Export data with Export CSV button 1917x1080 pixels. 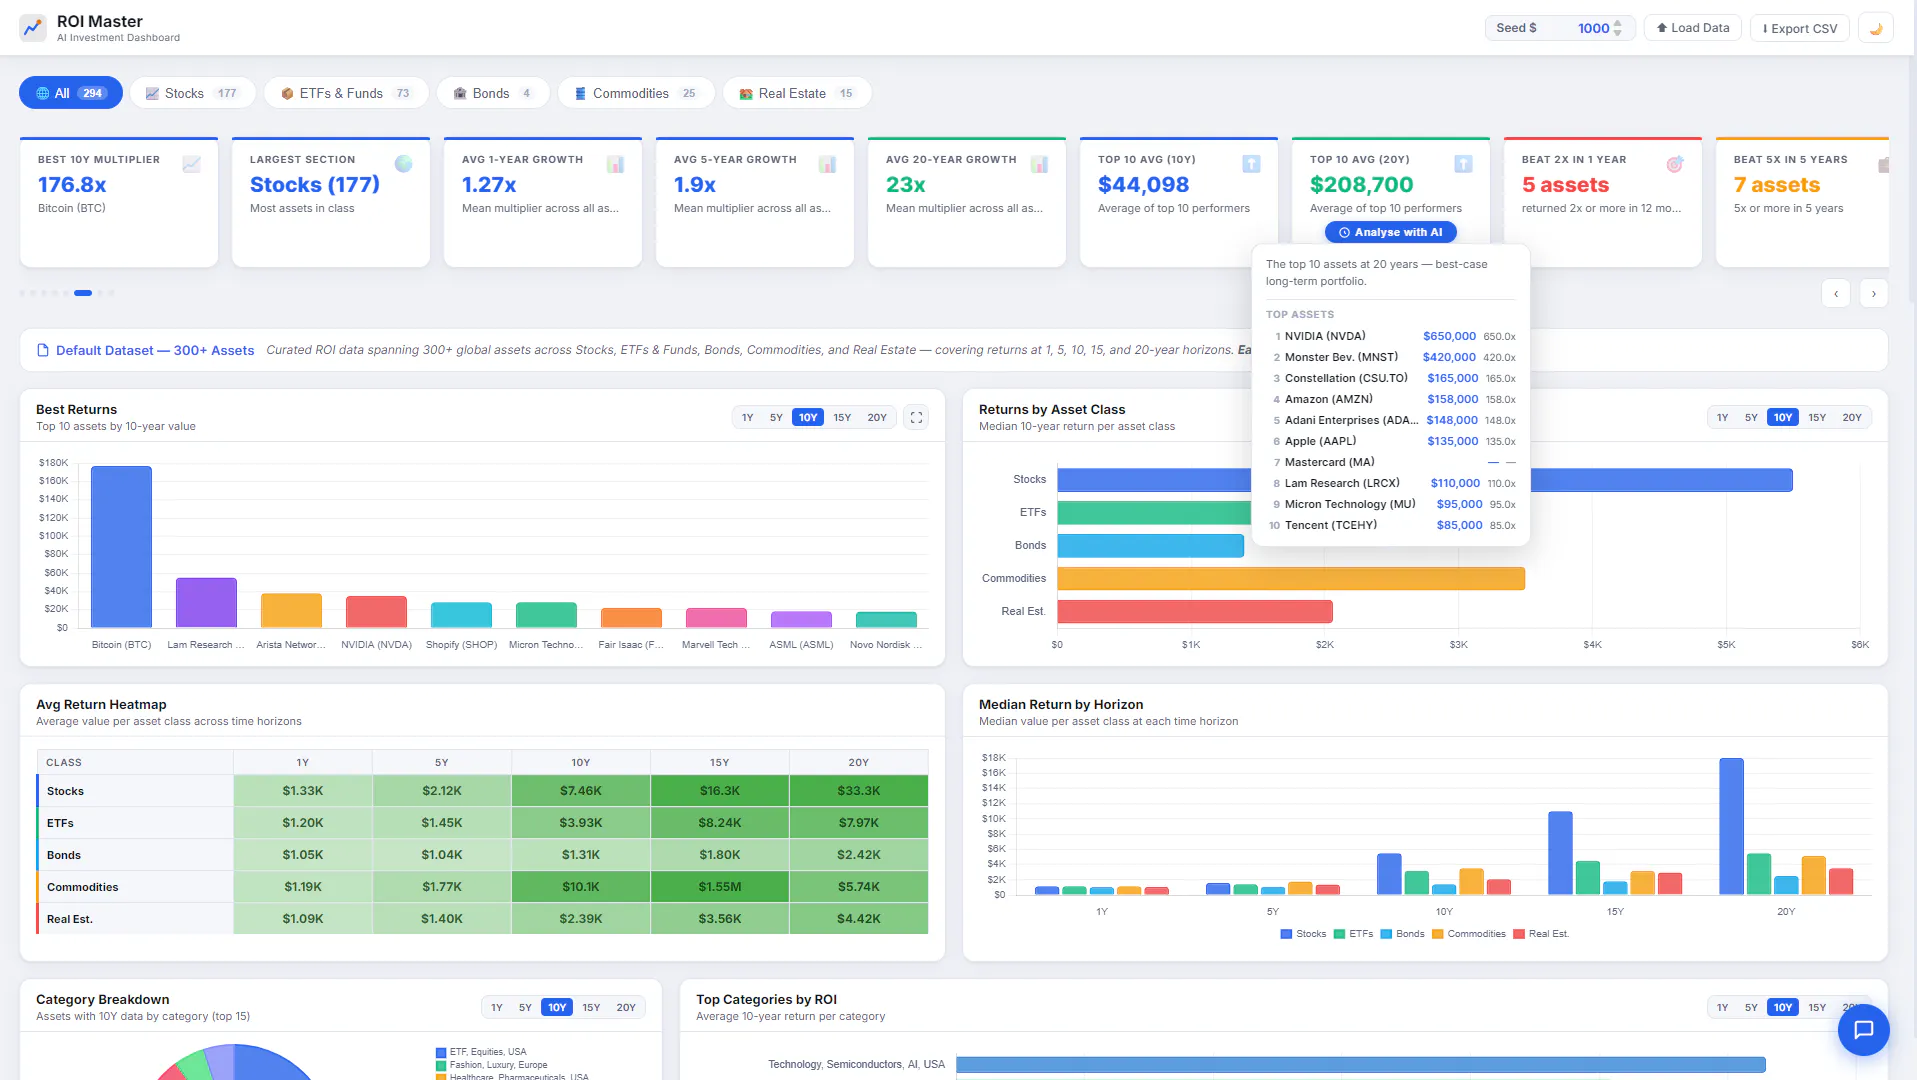click(1800, 28)
